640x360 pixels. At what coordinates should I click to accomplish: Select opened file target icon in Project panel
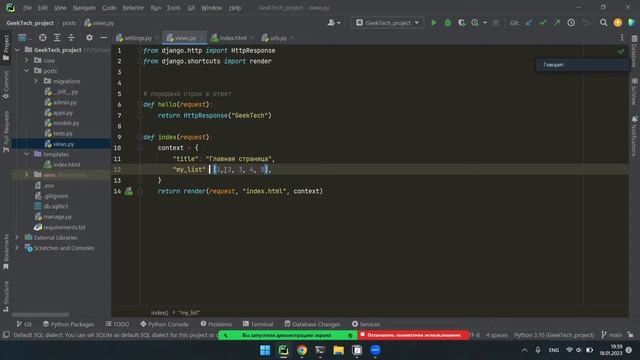[42, 38]
